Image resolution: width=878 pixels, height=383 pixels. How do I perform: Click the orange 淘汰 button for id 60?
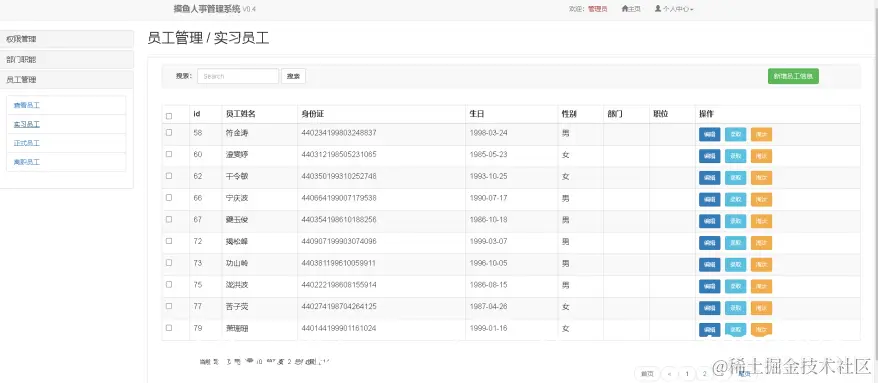click(762, 156)
